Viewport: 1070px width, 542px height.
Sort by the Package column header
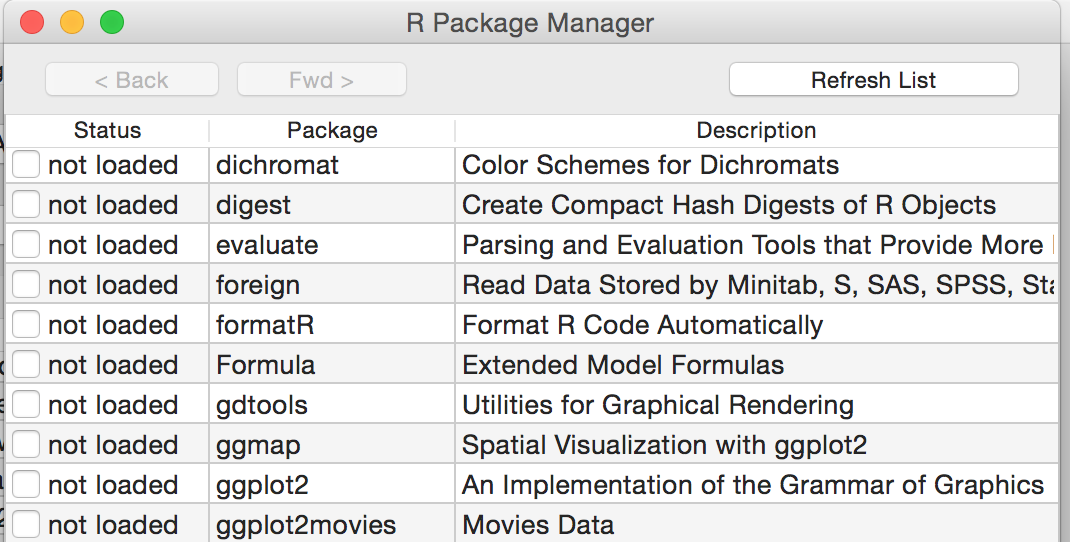pos(332,130)
